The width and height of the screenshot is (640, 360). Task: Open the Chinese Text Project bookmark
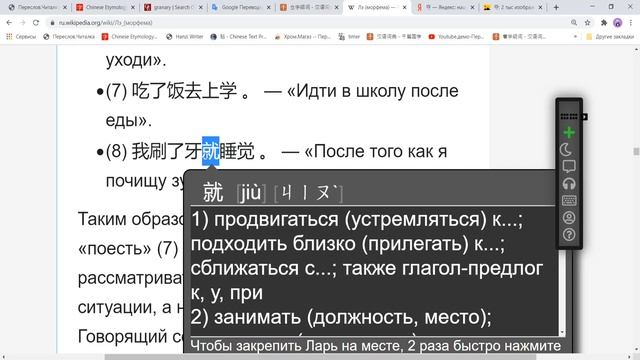point(238,36)
